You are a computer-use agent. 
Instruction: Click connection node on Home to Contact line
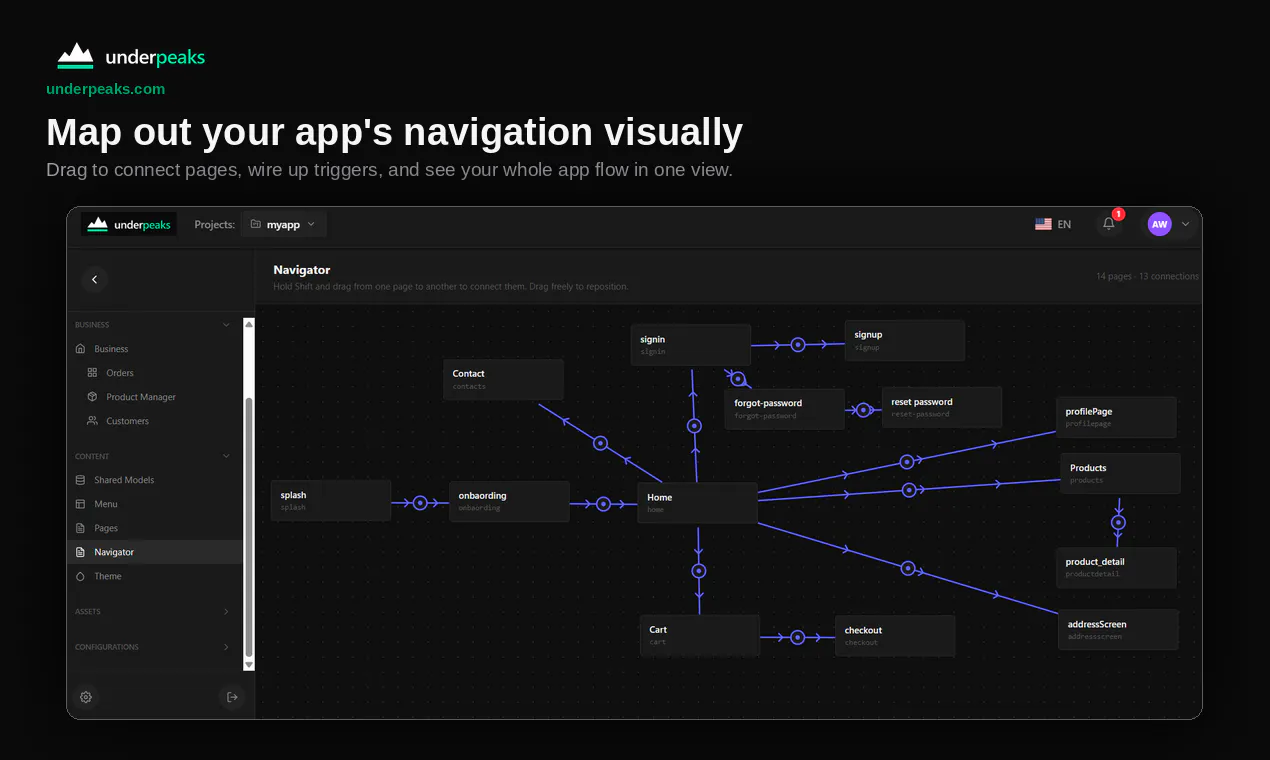pyautogui.click(x=600, y=443)
